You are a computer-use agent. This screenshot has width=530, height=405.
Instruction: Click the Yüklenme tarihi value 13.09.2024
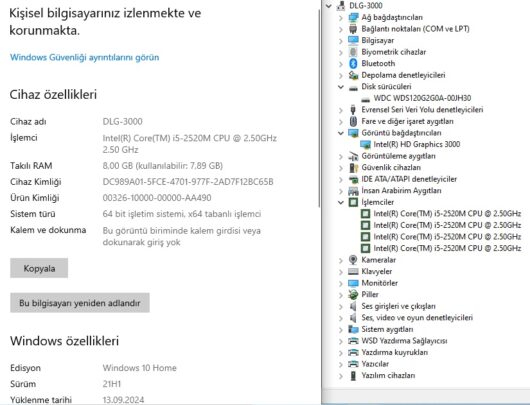coord(123,400)
